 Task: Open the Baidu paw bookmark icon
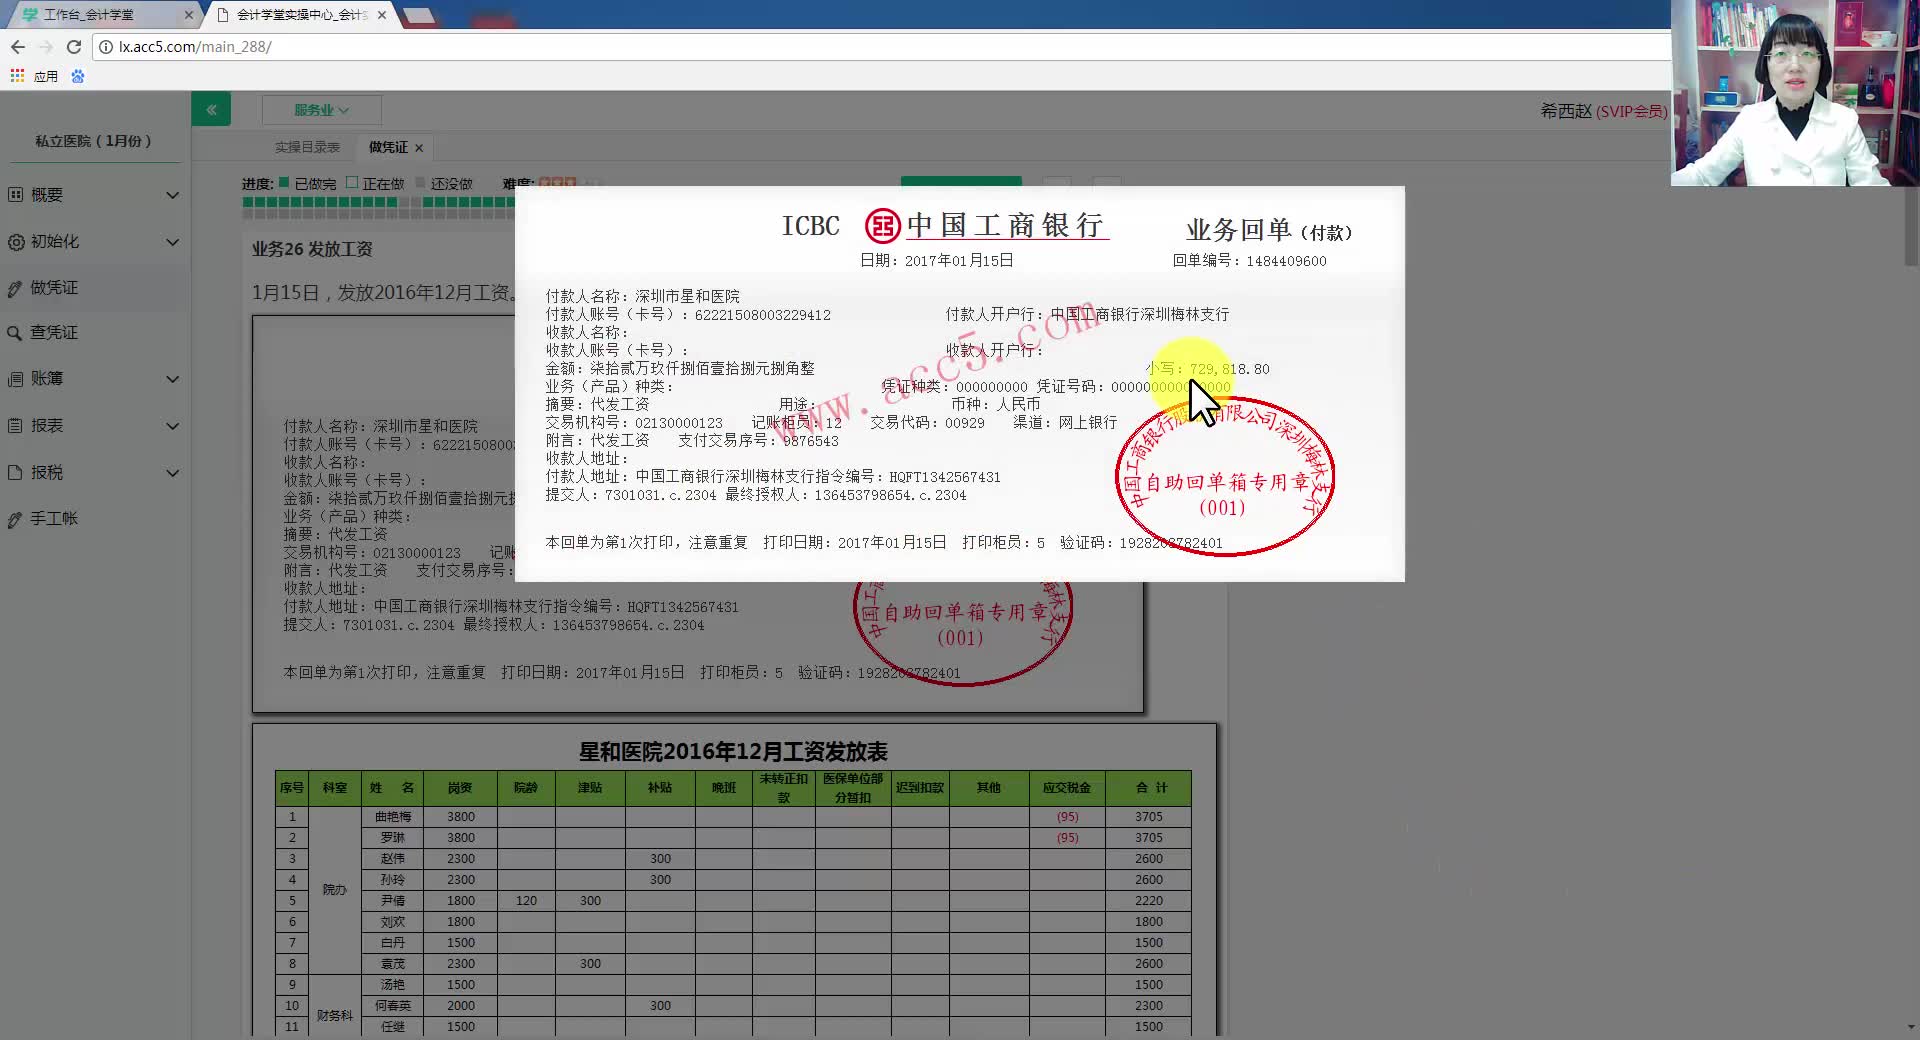[x=78, y=76]
